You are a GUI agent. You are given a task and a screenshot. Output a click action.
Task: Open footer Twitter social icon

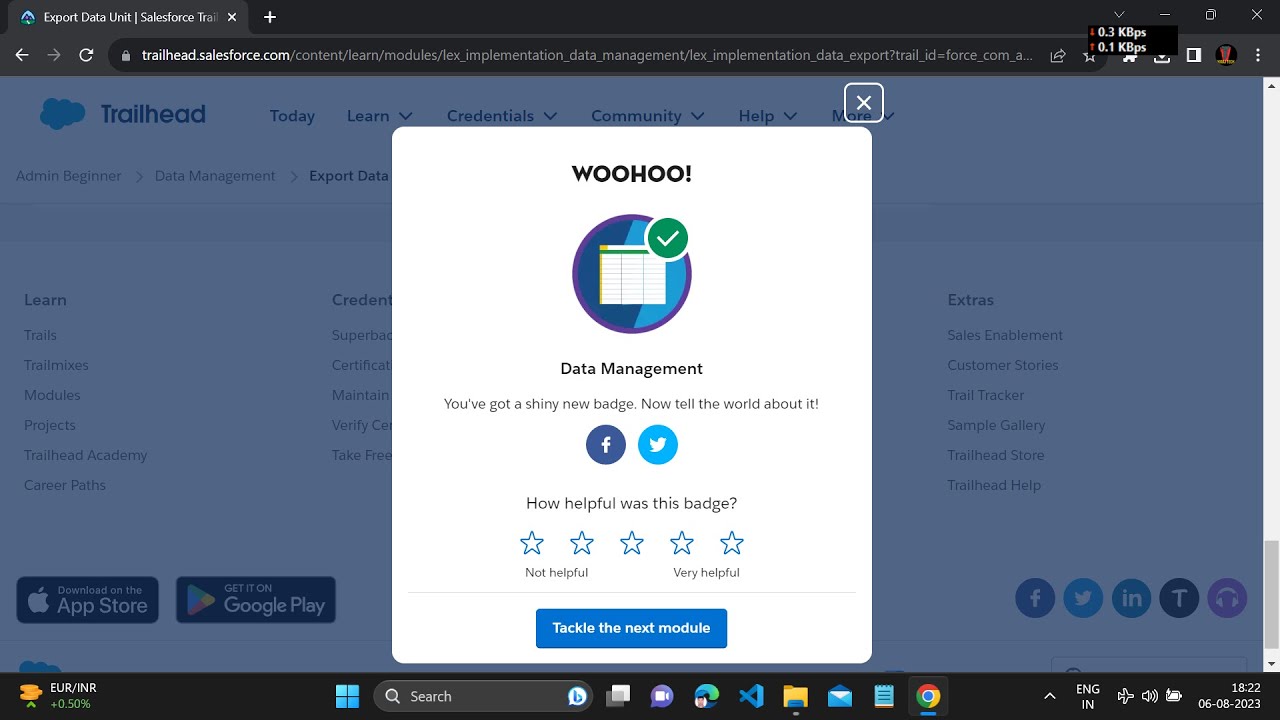point(1083,598)
